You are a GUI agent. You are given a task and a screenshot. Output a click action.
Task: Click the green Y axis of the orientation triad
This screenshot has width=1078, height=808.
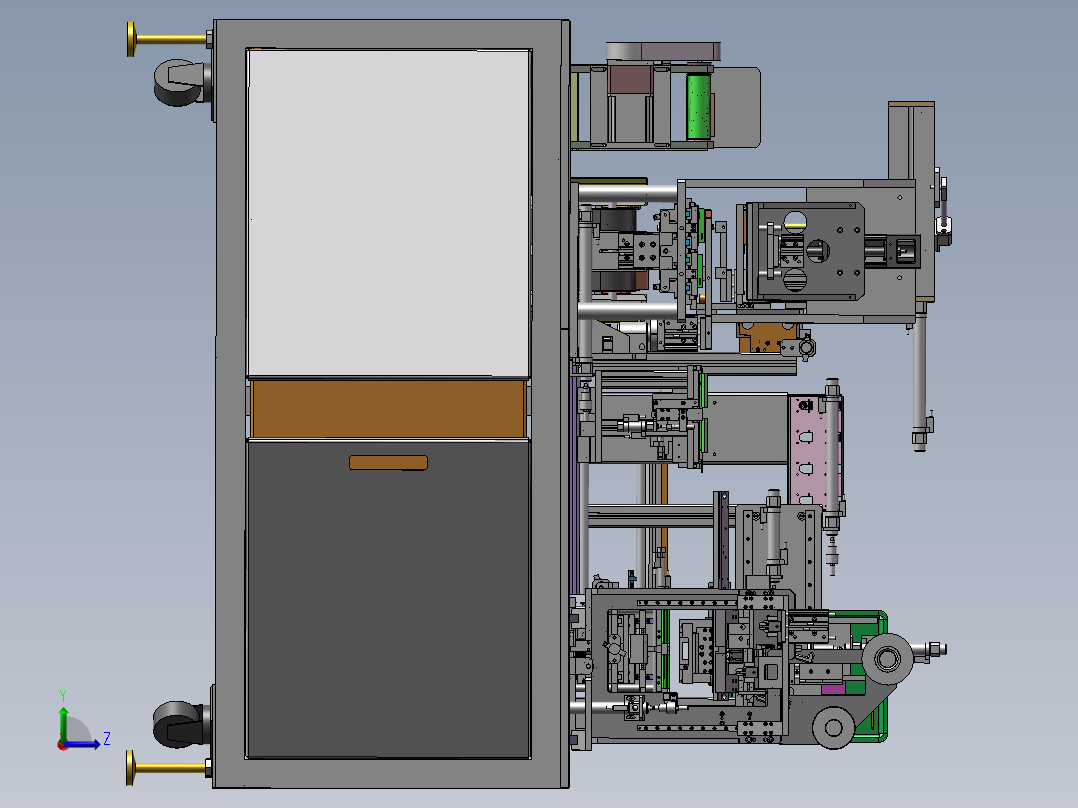point(63,723)
